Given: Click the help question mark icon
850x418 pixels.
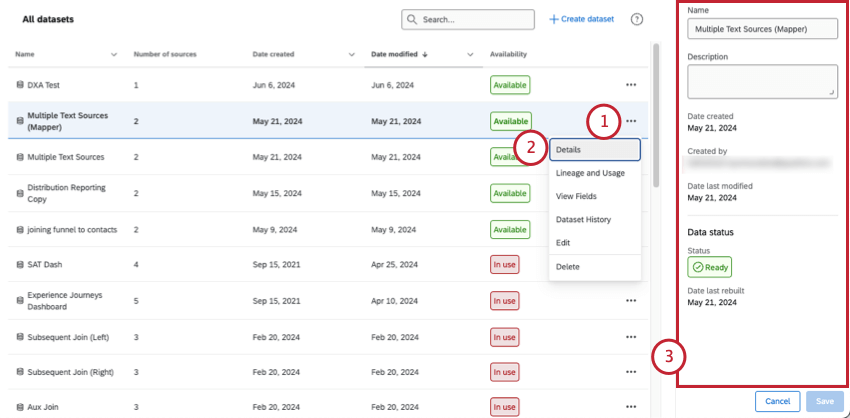Looking at the screenshot, I should coord(637,19).
